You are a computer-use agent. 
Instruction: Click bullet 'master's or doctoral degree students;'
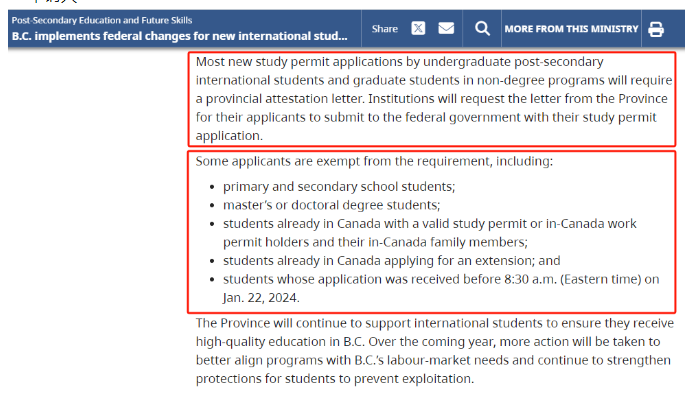[332, 205]
